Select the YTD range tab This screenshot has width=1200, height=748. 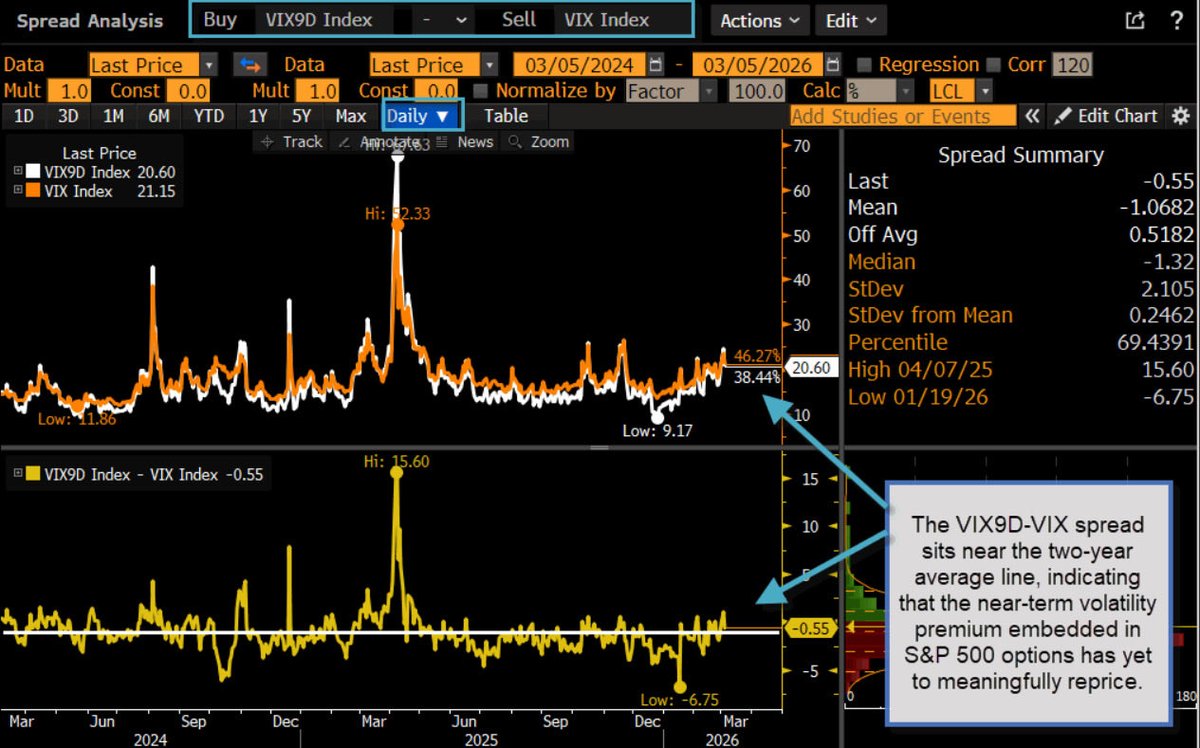tap(209, 116)
